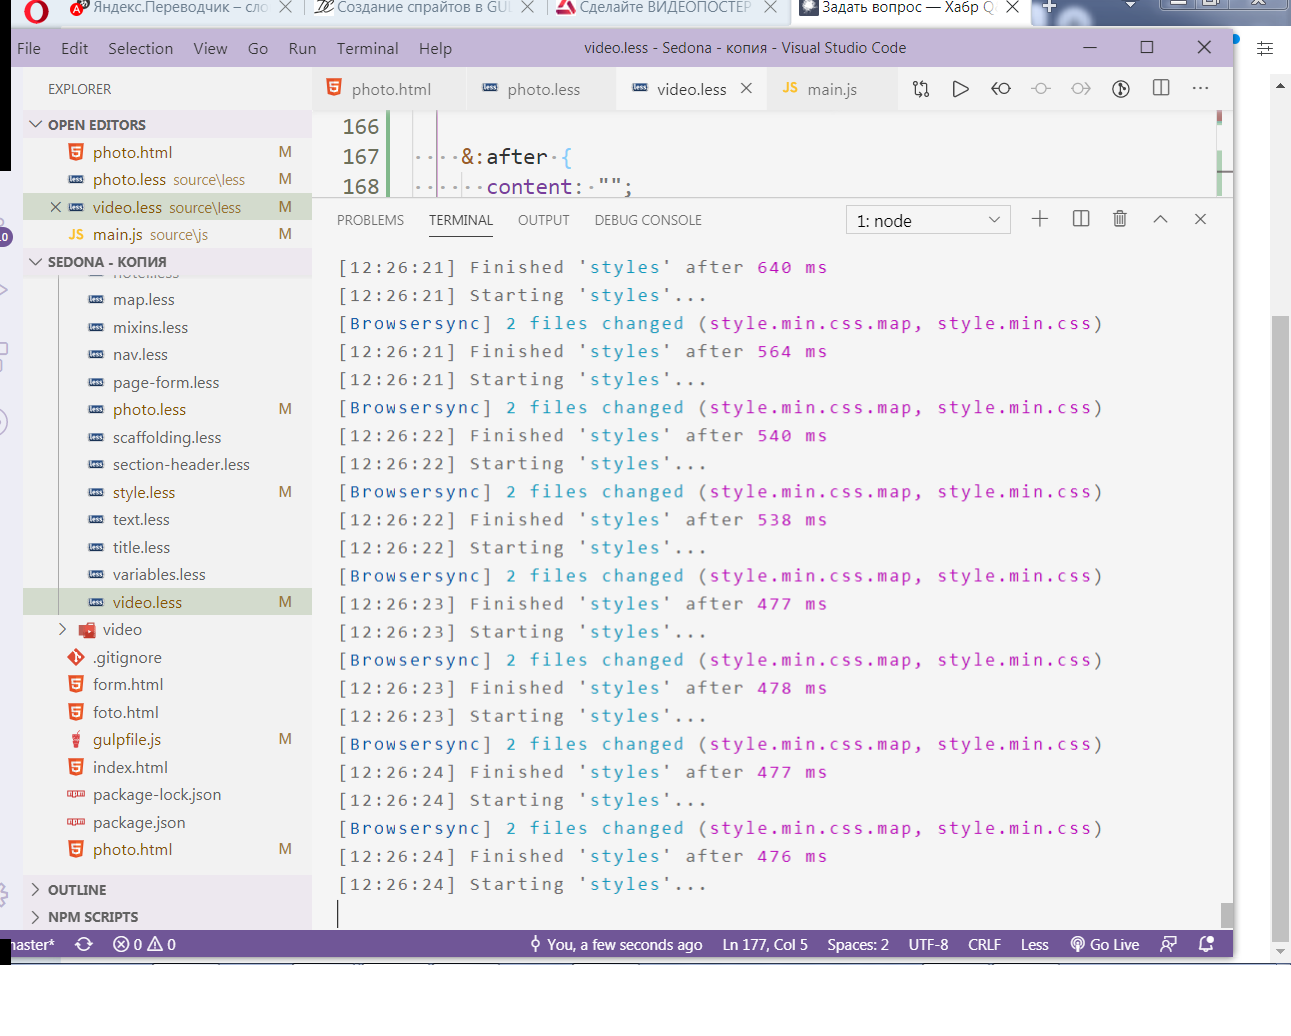Switch to the photo.html editor tab
Screen dimensions: 1291x1036
pyautogui.click(x=388, y=89)
